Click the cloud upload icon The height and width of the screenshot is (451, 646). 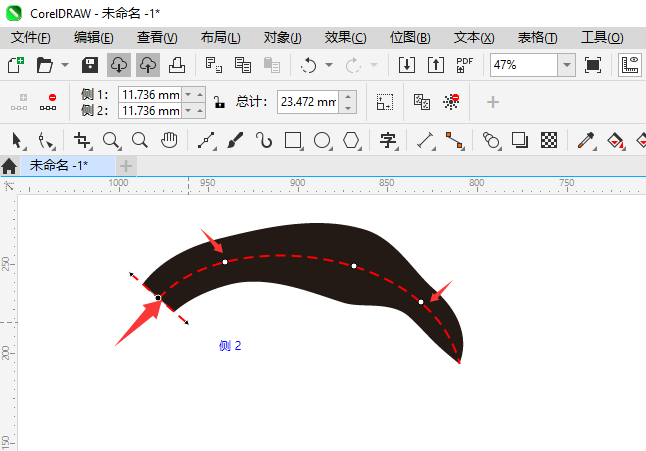tap(148, 65)
